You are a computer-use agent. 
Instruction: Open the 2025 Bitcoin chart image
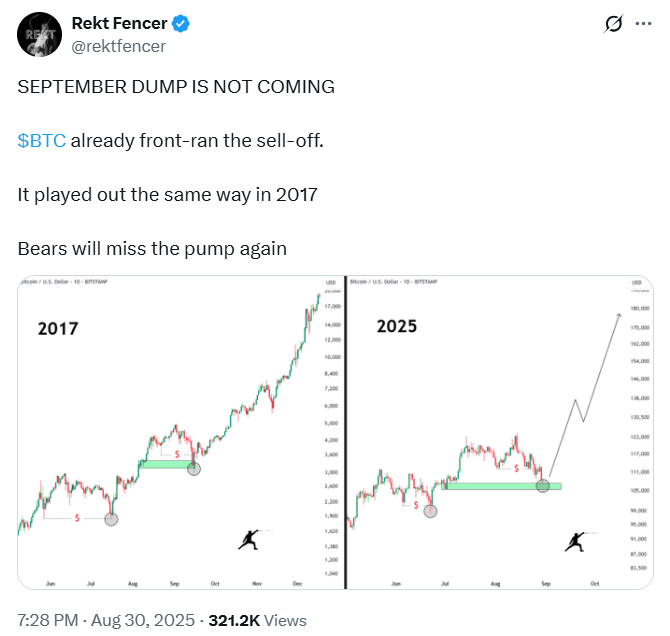click(500, 432)
